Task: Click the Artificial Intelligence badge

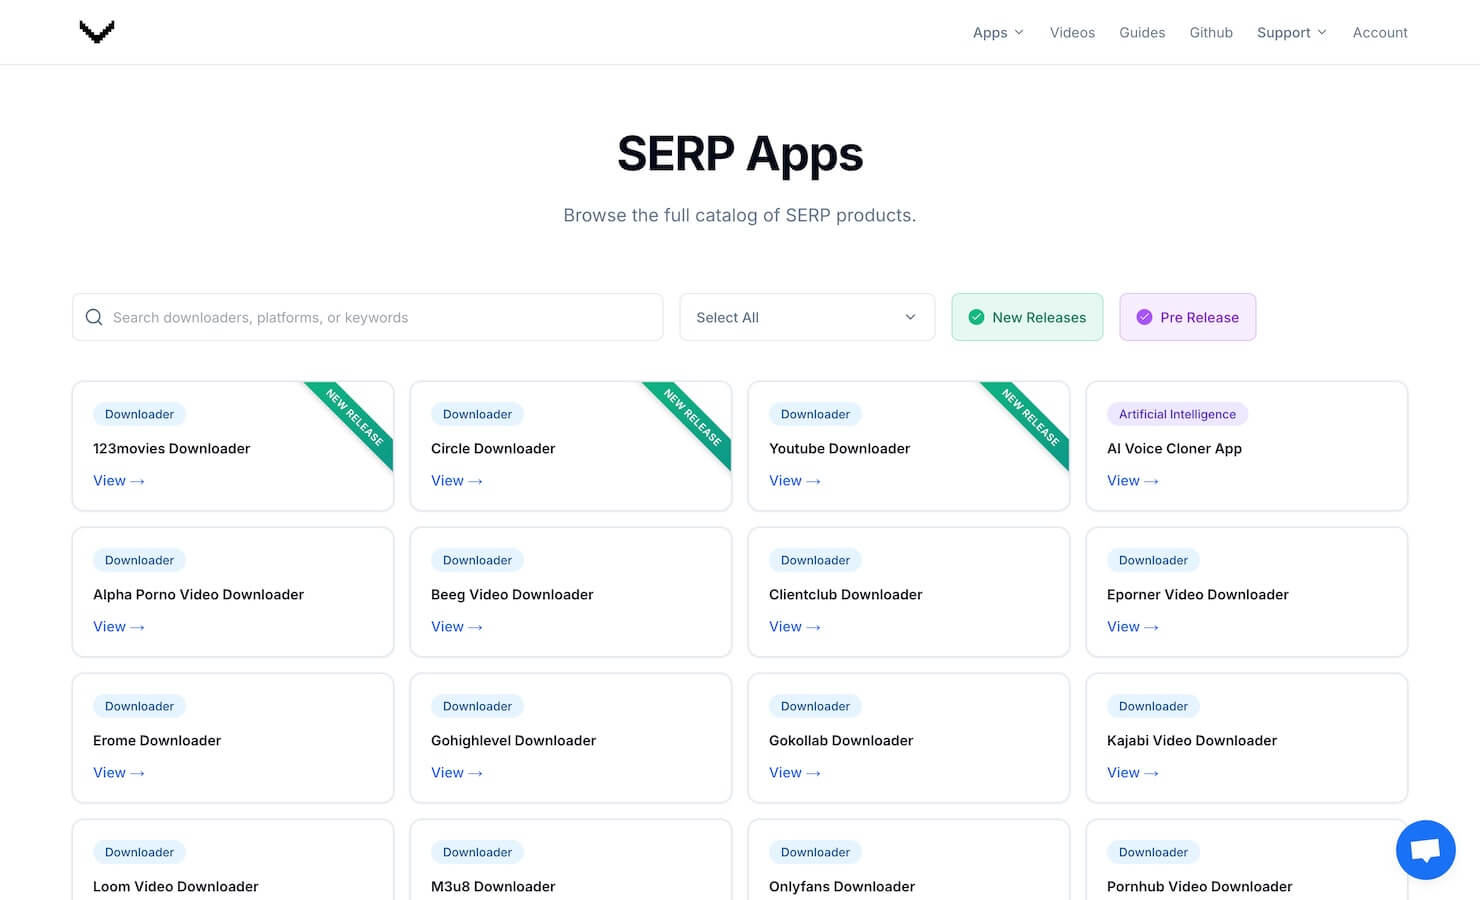Action: coord(1176,414)
